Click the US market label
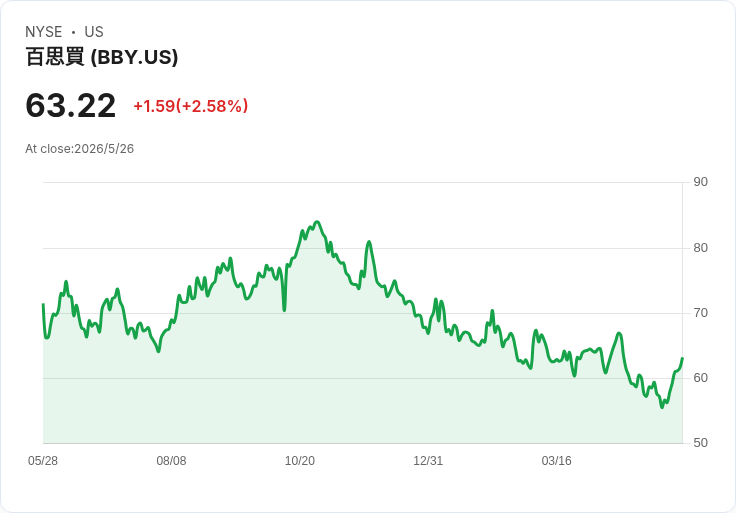Viewport: 736px width, 513px height. coord(94,32)
